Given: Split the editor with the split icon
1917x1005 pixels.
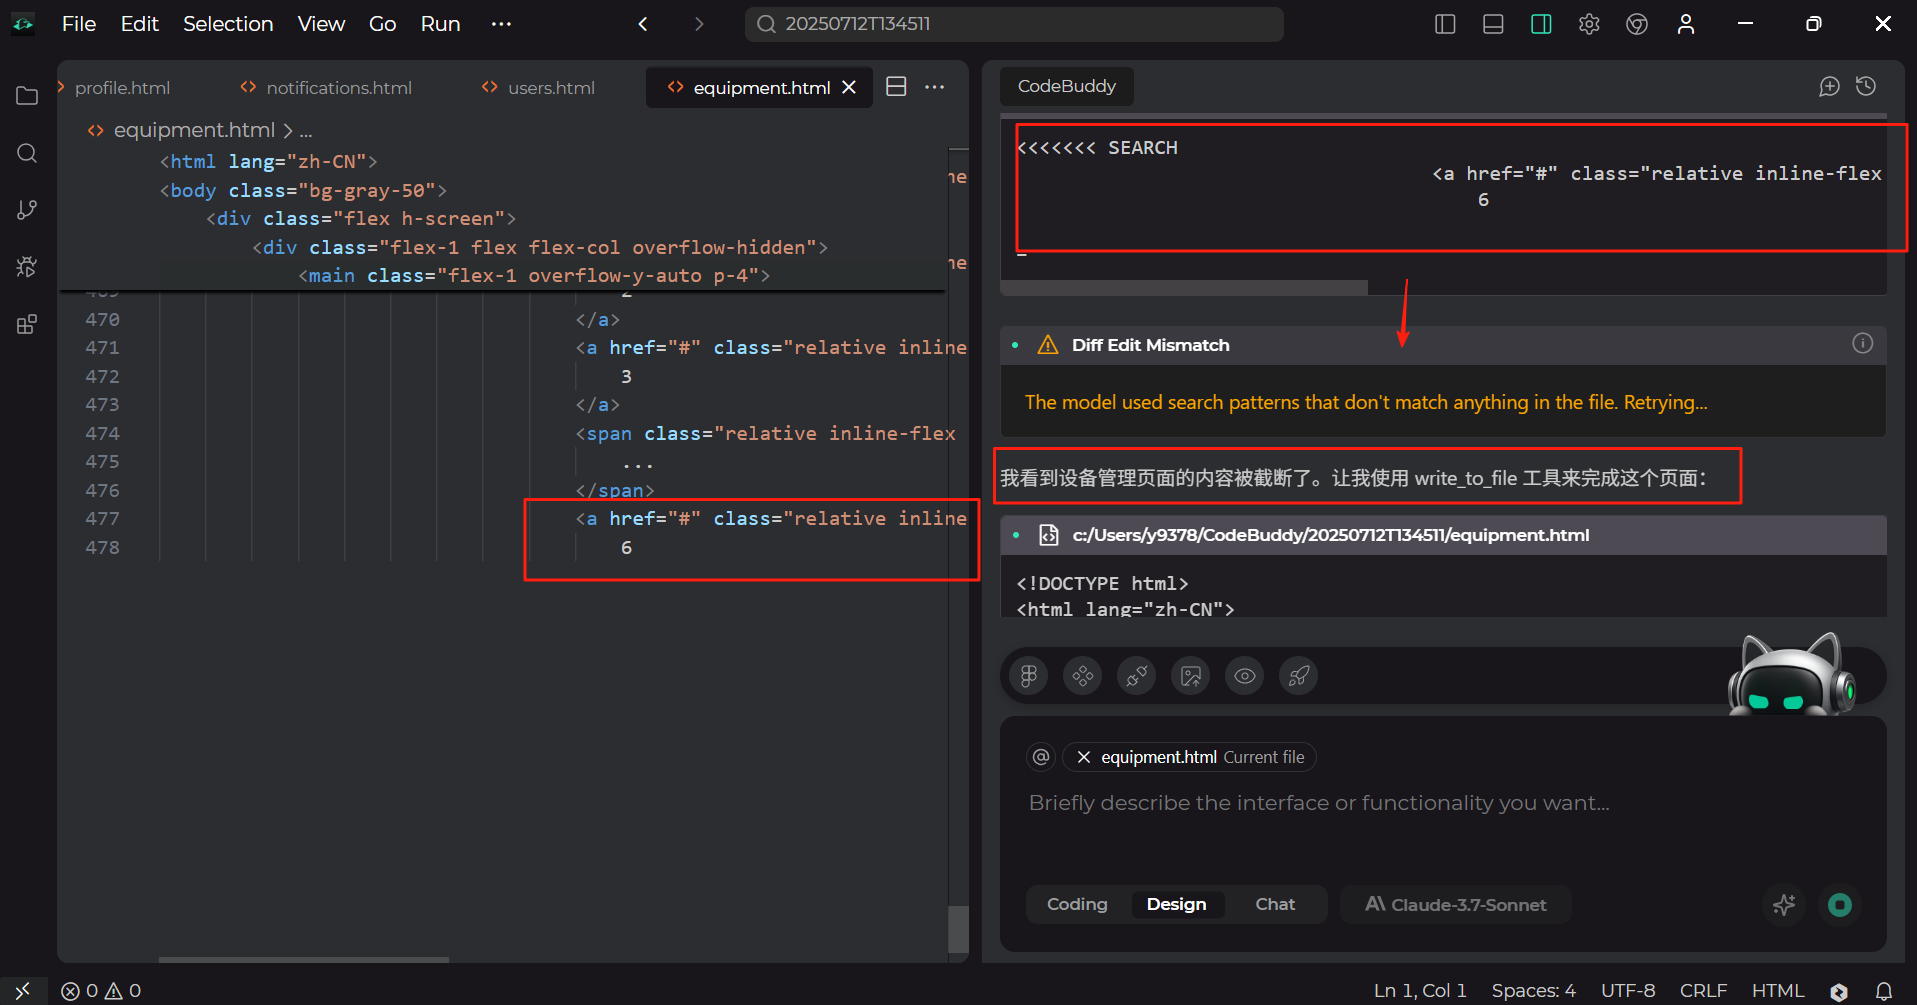Looking at the screenshot, I should pyautogui.click(x=897, y=87).
